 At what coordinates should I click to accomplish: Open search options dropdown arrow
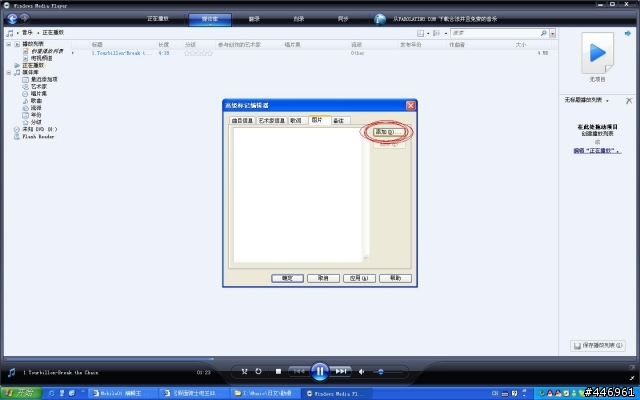click(x=553, y=33)
